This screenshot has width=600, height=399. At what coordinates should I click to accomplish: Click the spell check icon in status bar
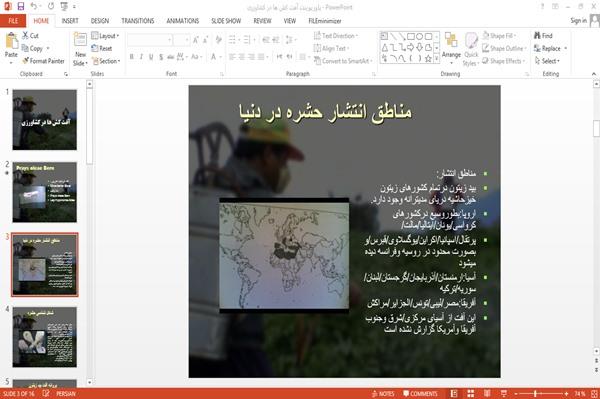pos(46,393)
